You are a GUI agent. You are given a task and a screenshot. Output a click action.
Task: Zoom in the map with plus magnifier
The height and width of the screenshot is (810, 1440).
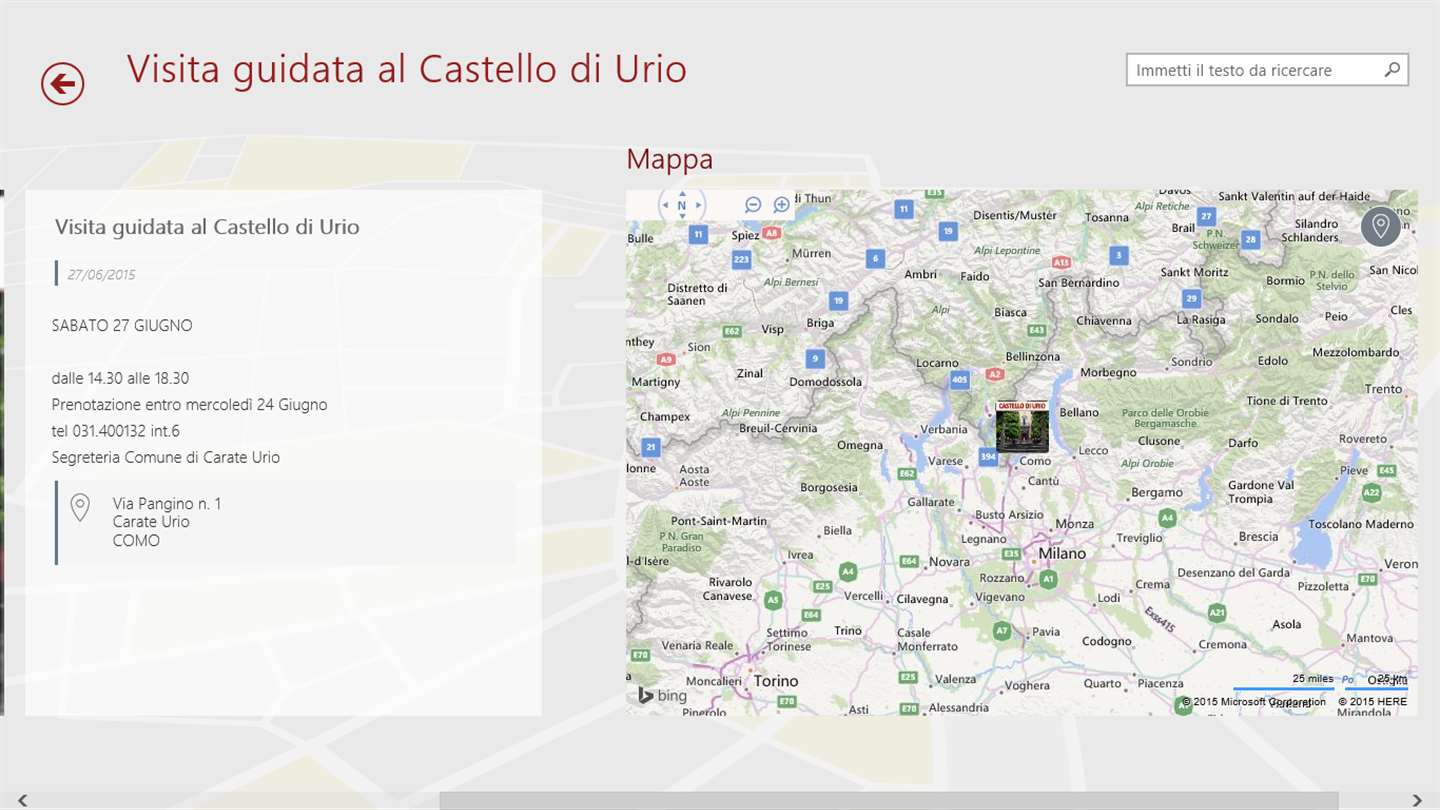click(x=782, y=205)
